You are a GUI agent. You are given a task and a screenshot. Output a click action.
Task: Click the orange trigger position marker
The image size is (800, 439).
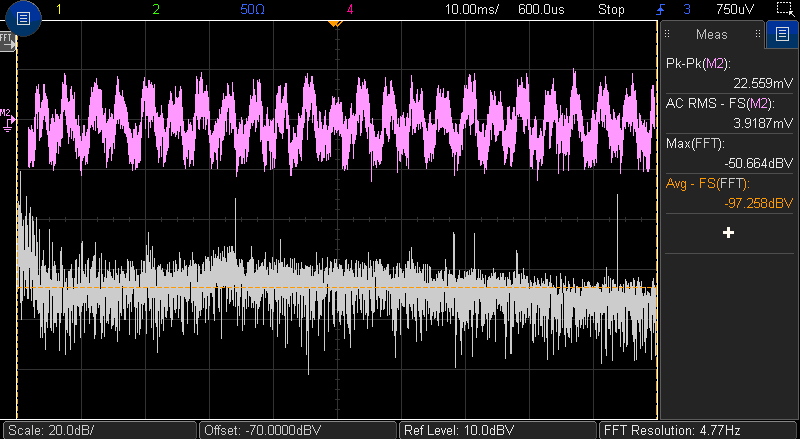335,23
